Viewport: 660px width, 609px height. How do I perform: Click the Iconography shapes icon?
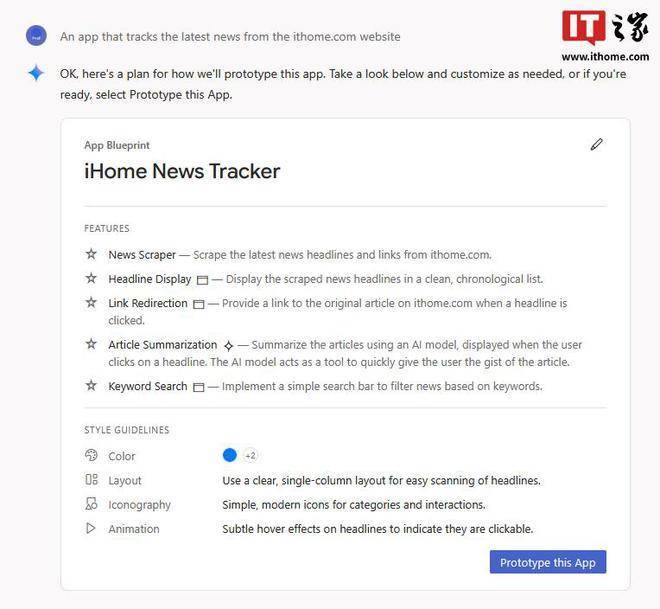[x=91, y=504]
